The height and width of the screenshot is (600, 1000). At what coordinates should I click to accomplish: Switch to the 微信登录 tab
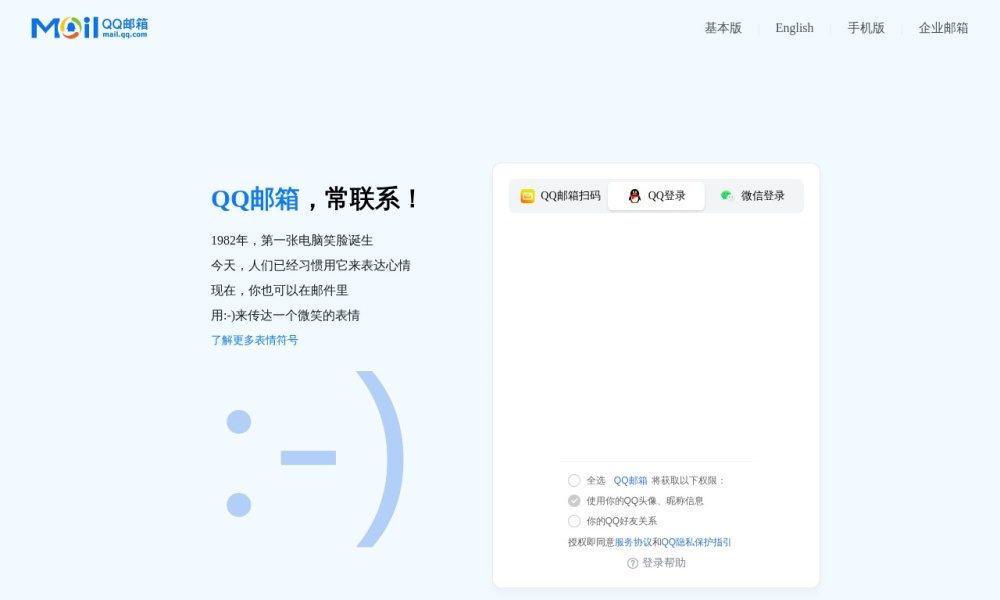755,196
